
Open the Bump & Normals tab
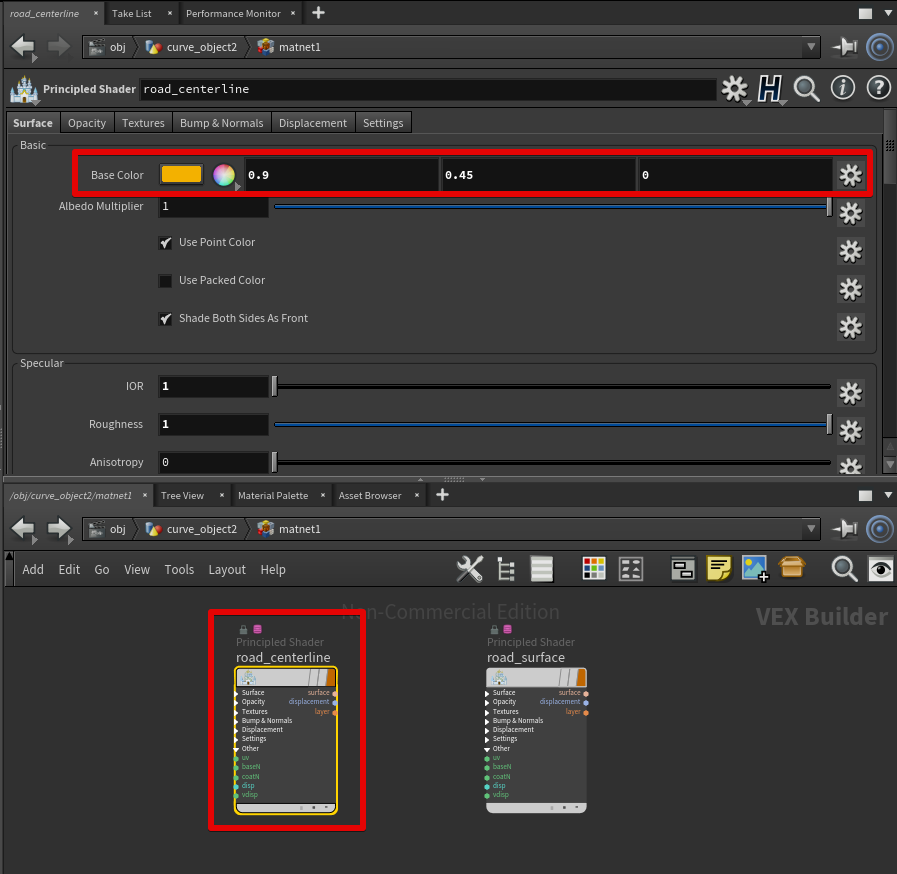(221, 123)
